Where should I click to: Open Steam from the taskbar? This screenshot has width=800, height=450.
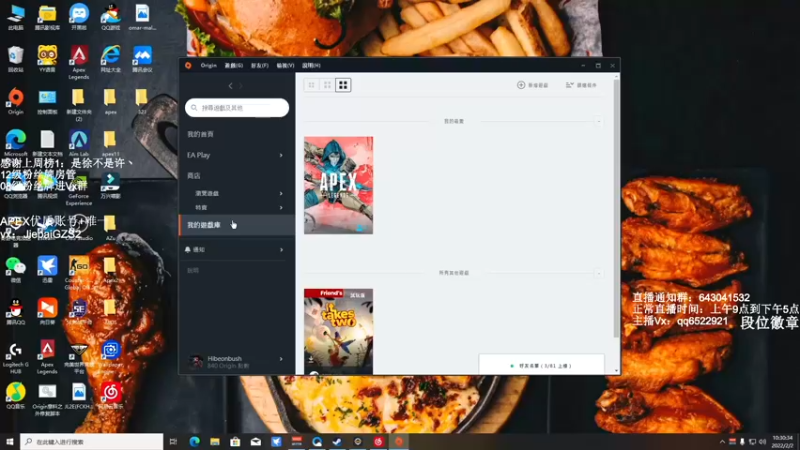(x=337, y=441)
